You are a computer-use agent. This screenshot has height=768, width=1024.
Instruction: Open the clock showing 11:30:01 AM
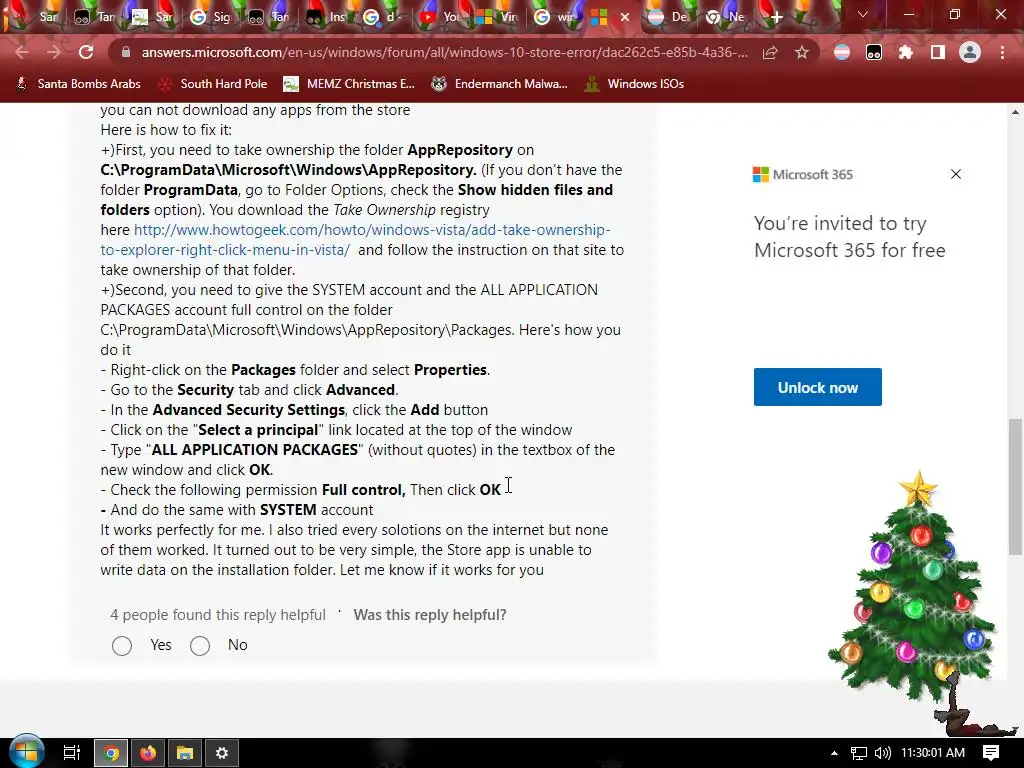(x=933, y=753)
